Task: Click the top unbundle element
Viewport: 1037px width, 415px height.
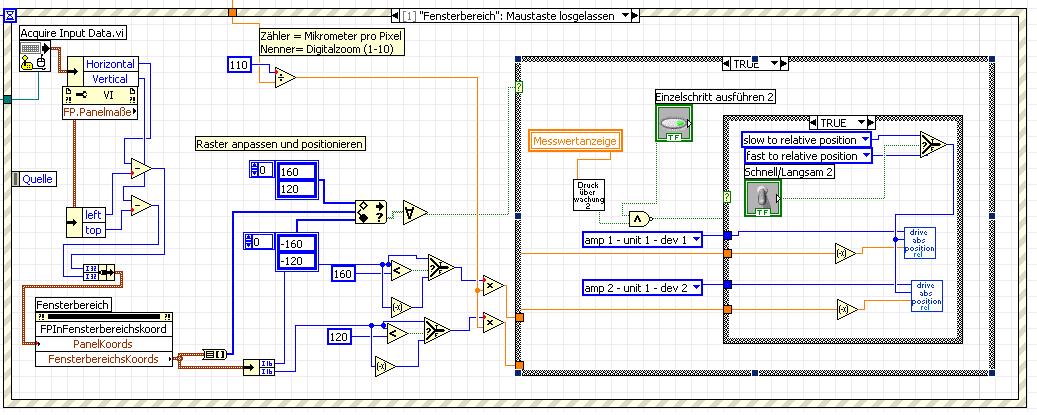Action: point(93,230)
